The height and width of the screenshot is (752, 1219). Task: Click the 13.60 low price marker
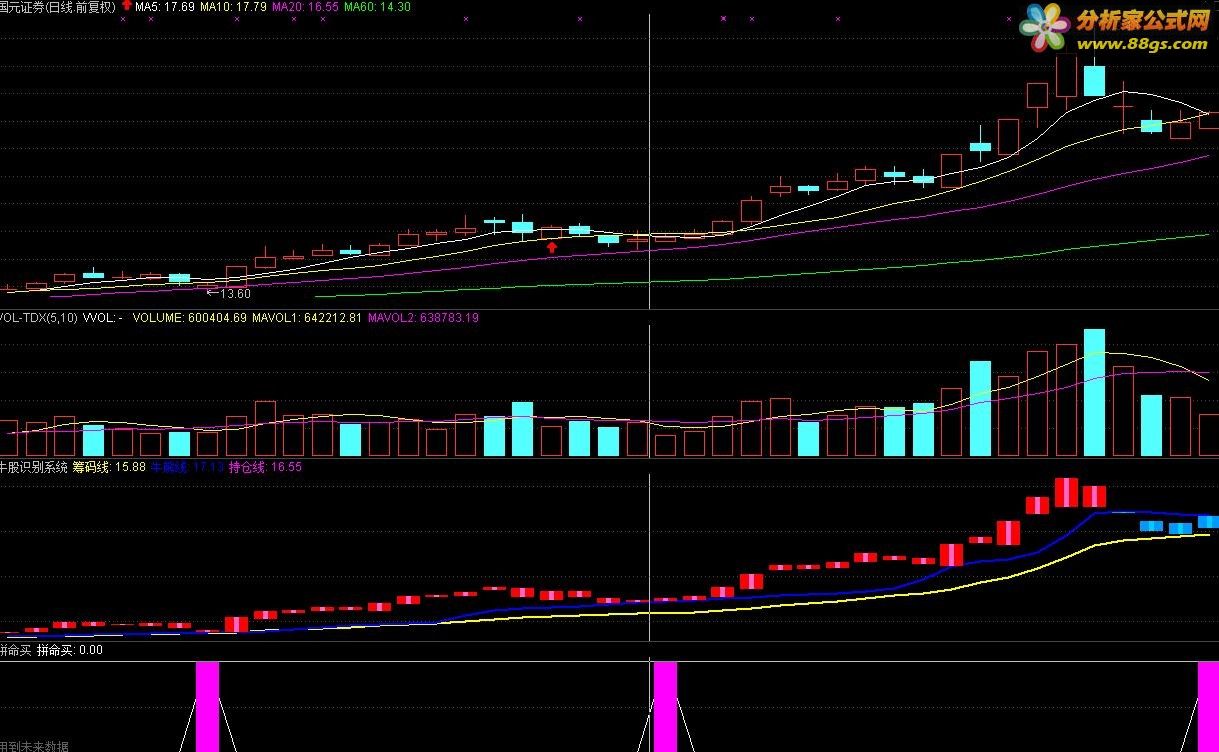[229, 294]
